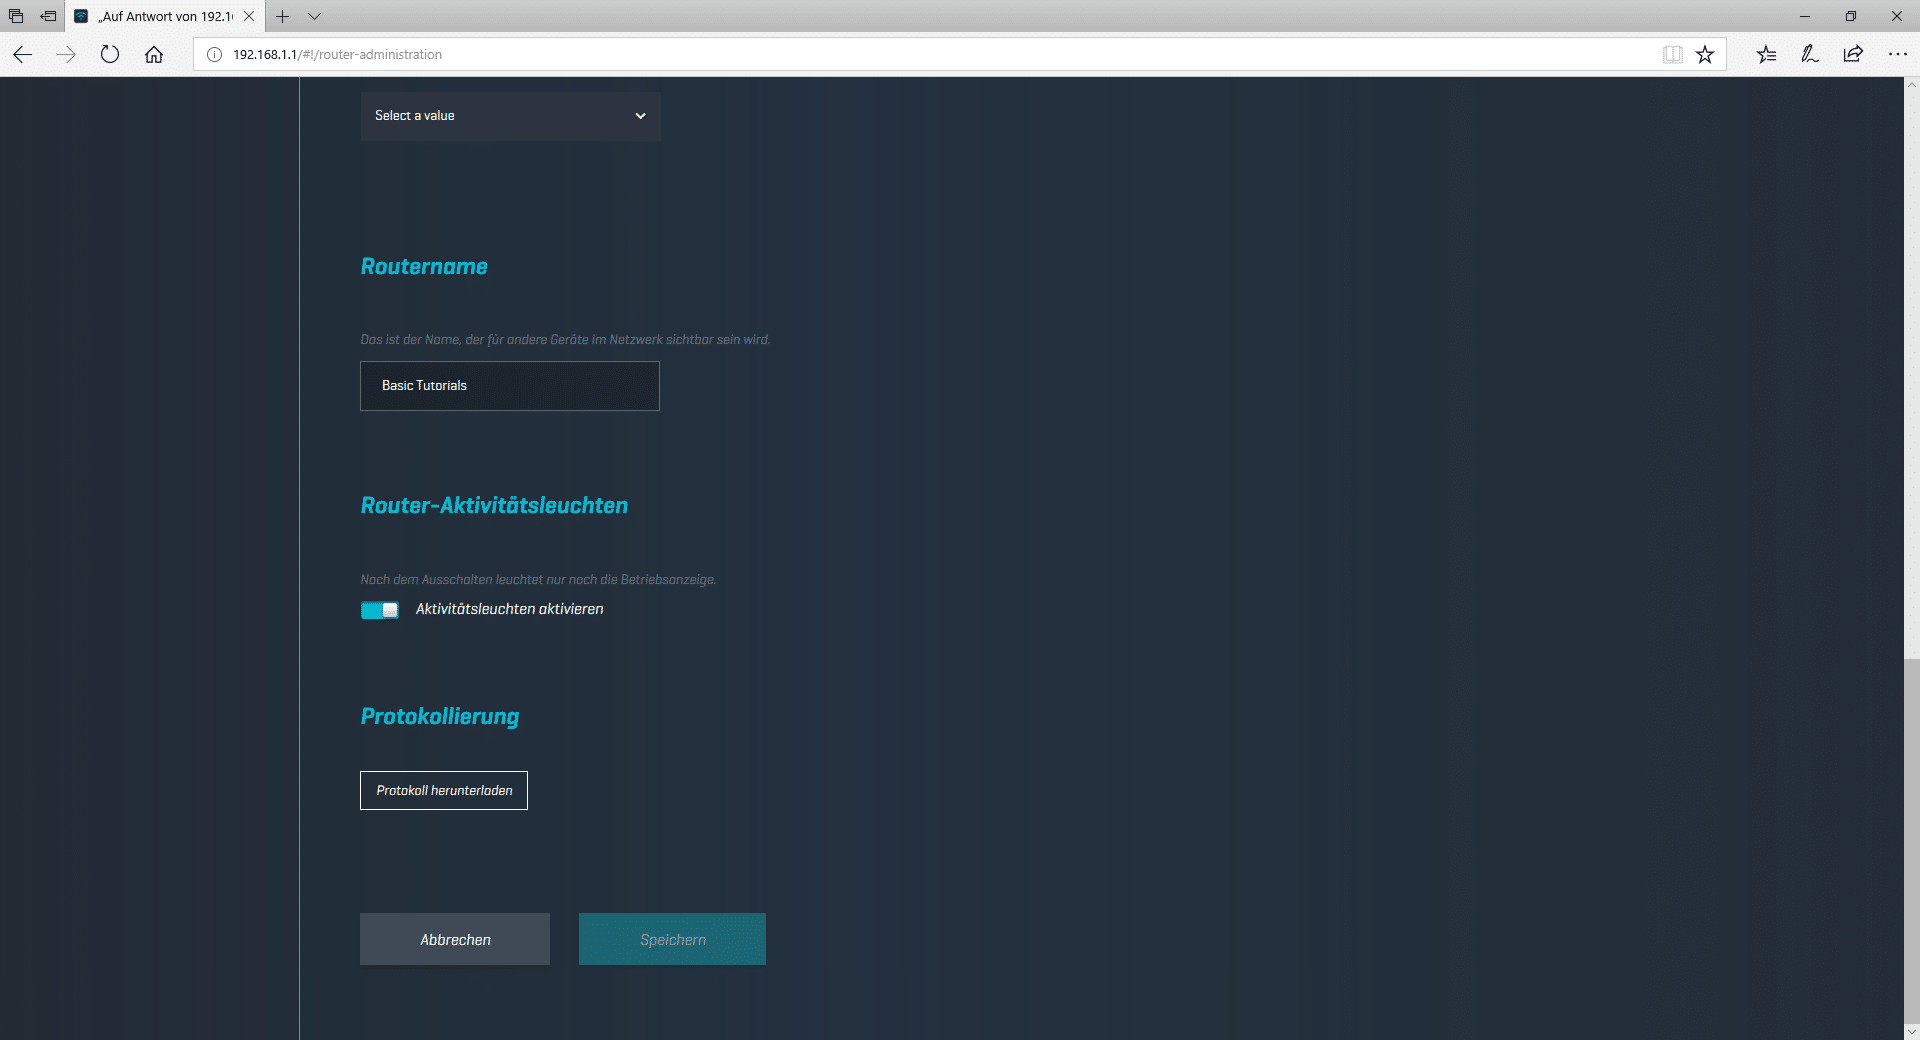Screen dimensions: 1920x1040
Task: View site information icon in address bar
Action: 214,55
